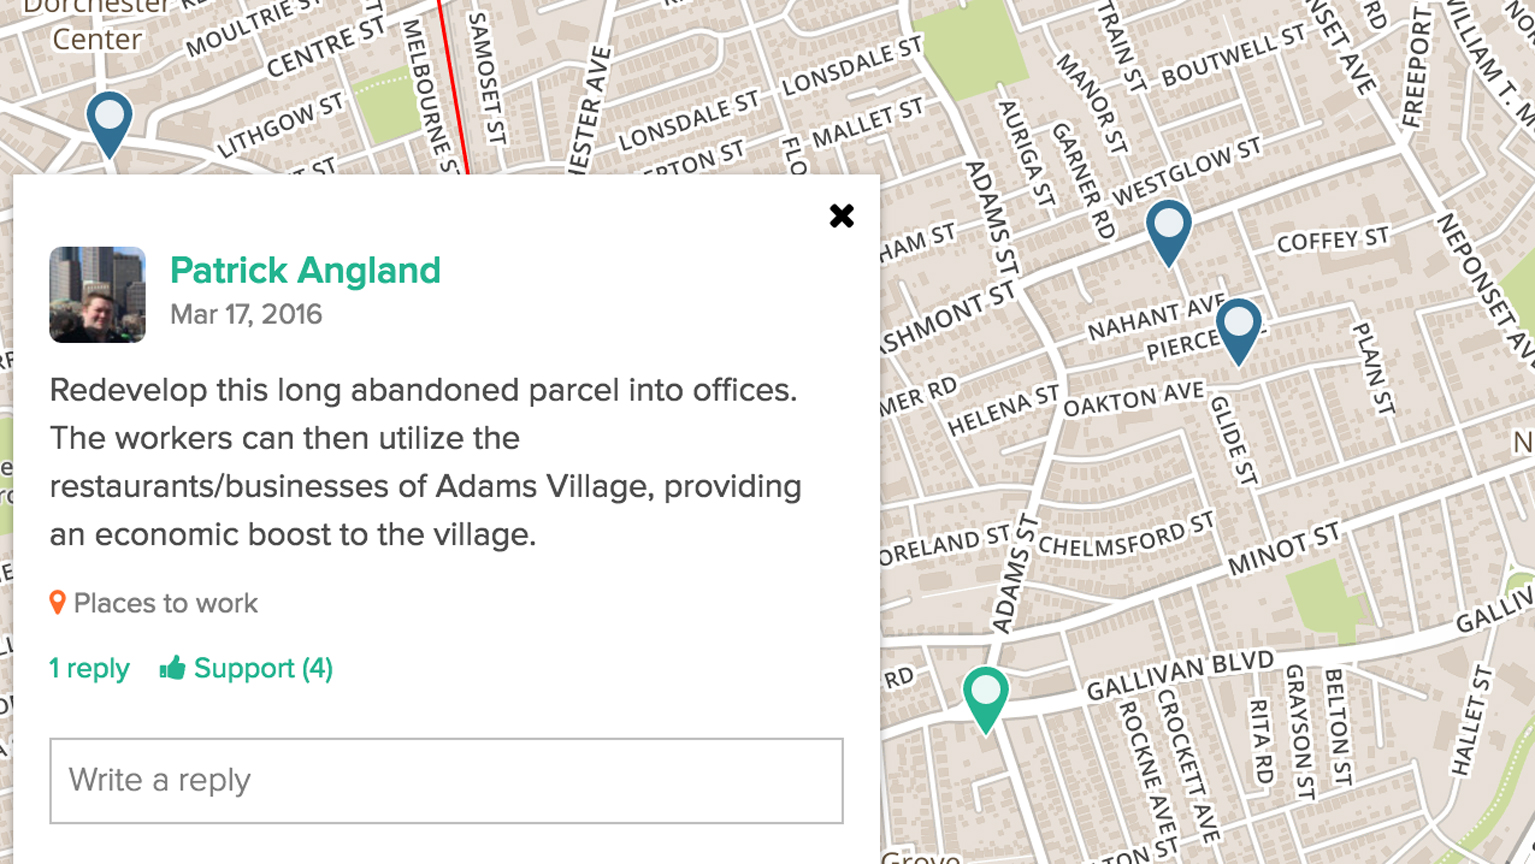This screenshot has width=1535, height=864.
Task: Focus the "Write a reply" field
Action: click(446, 780)
